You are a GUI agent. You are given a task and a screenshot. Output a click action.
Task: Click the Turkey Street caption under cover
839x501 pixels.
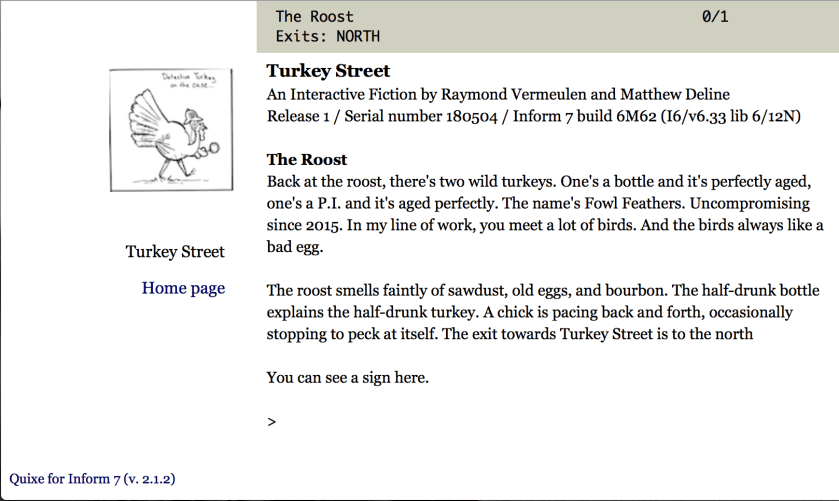point(175,251)
